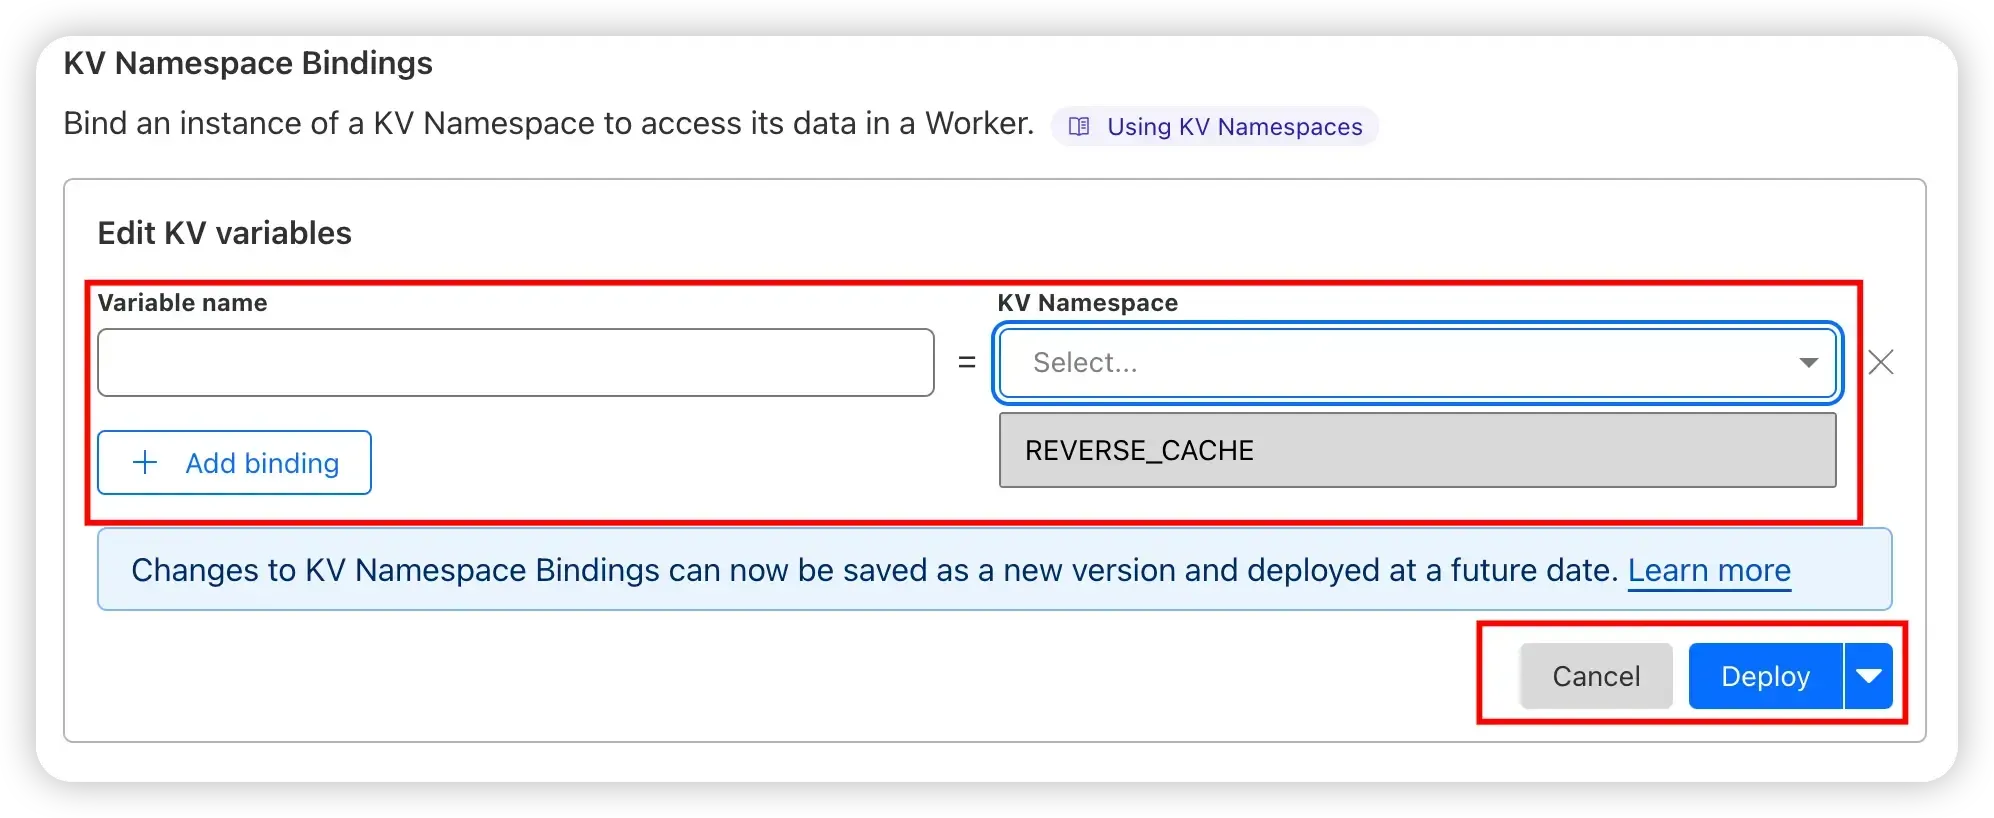Click the KV Namespace Bindings title
This screenshot has width=1994, height=818.
[x=248, y=63]
